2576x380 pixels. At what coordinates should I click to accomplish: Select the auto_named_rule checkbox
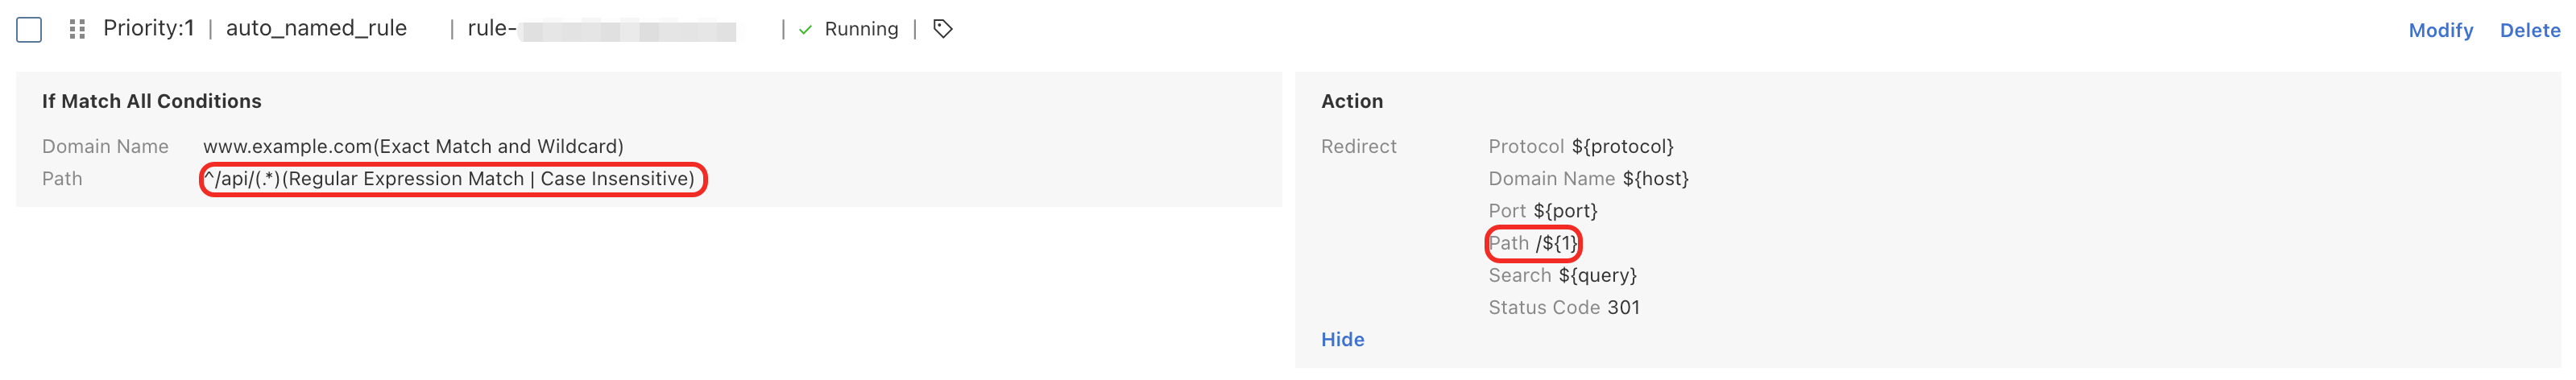coord(29,30)
